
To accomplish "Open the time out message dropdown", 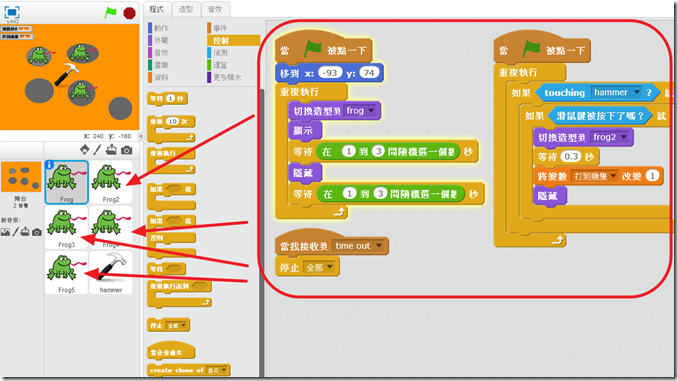I will pyautogui.click(x=358, y=246).
